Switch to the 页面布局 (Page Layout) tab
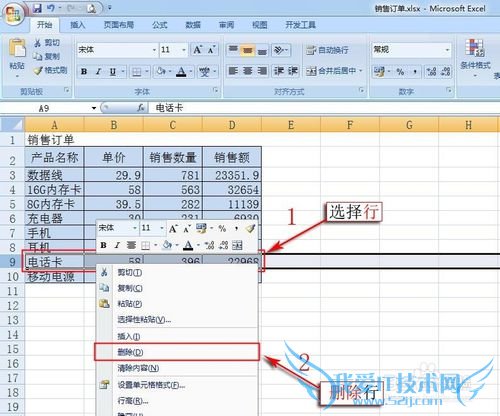This screenshot has width=500, height=416. (119, 25)
